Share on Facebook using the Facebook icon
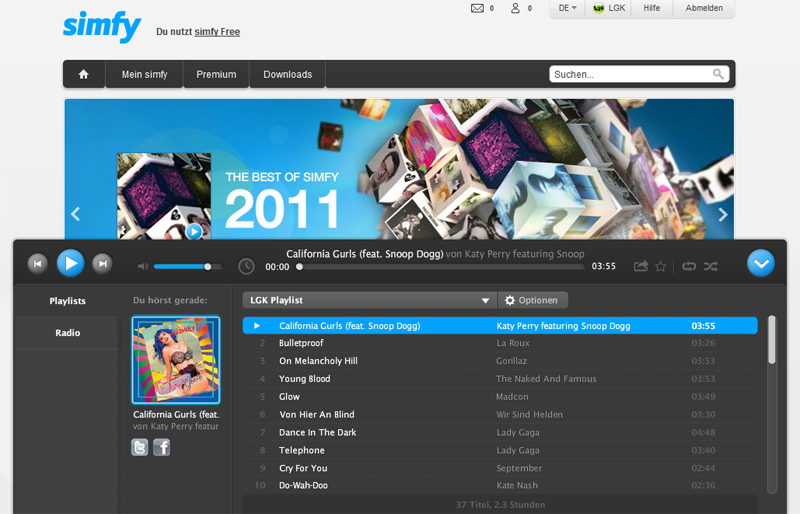The image size is (800, 514). pyautogui.click(x=161, y=448)
